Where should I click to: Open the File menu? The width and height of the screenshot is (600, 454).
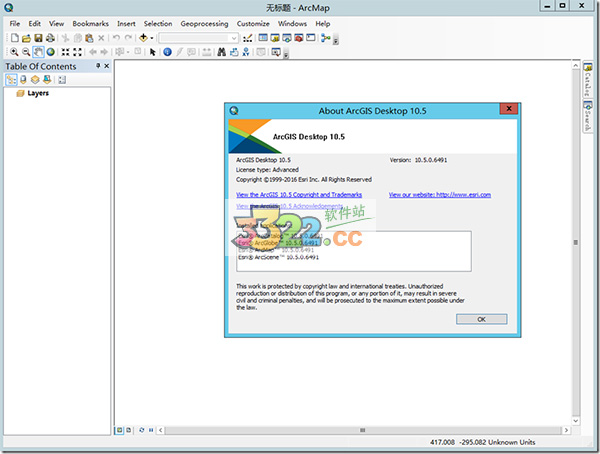[x=15, y=24]
